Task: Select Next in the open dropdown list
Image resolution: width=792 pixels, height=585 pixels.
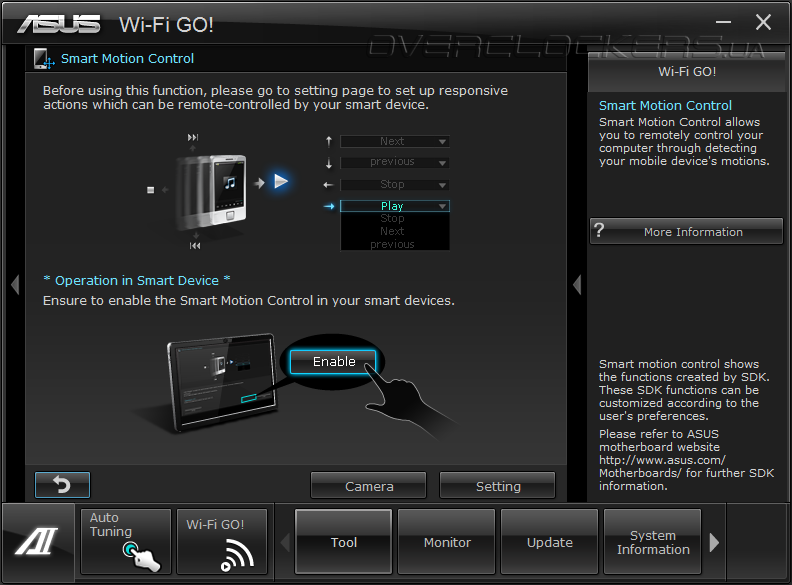Action: point(392,231)
